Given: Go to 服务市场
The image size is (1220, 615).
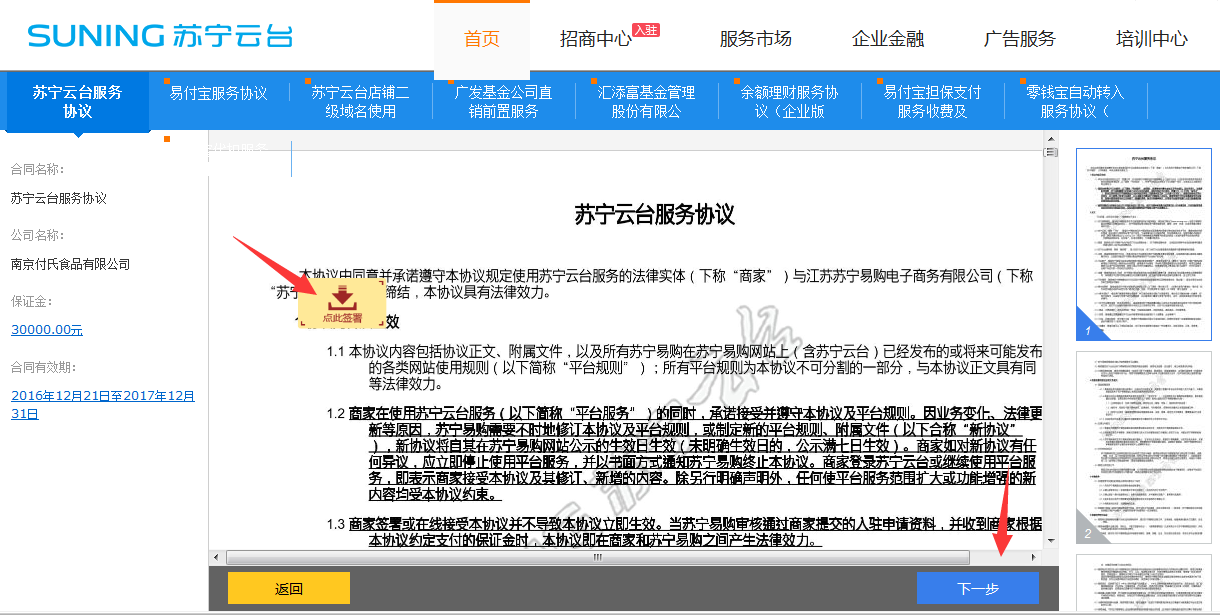Looking at the screenshot, I should pyautogui.click(x=756, y=39).
